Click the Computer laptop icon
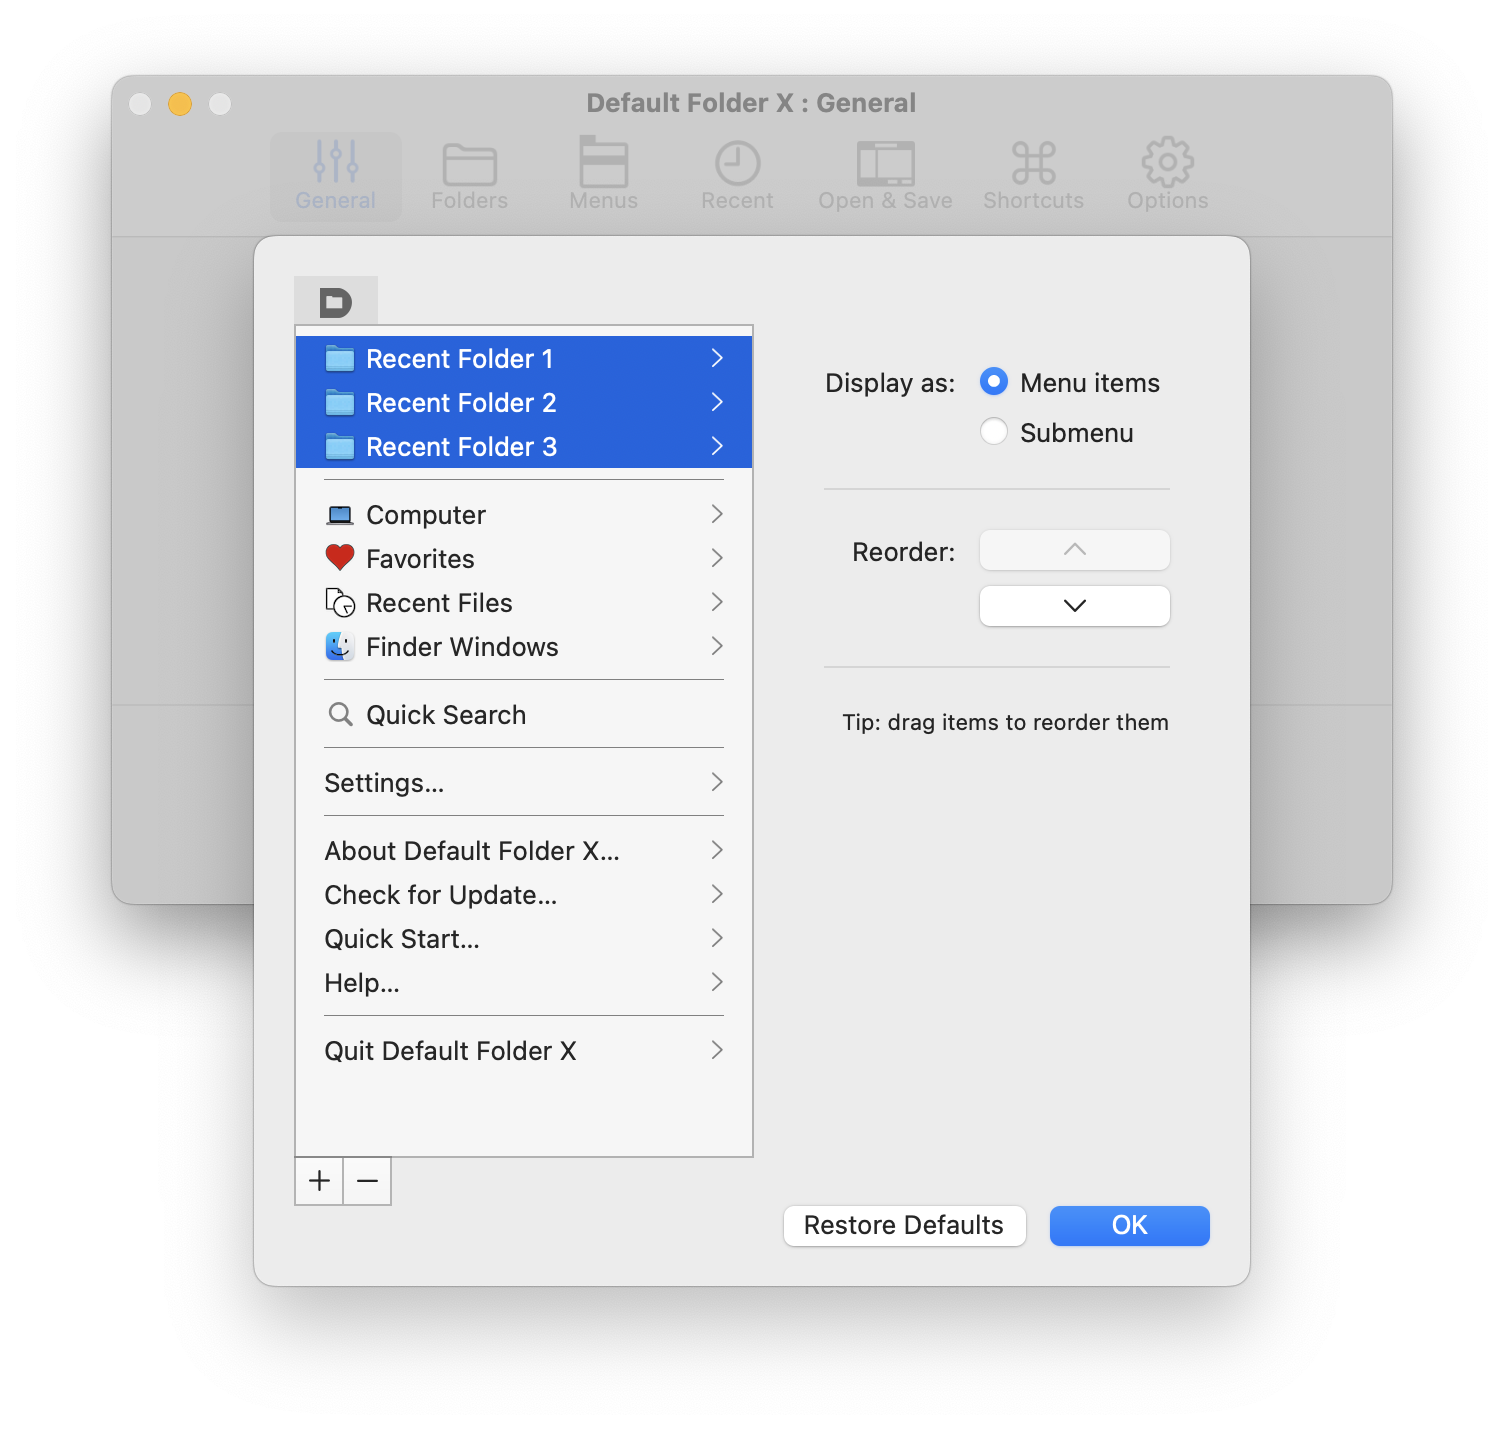The image size is (1504, 1434). coord(340,515)
